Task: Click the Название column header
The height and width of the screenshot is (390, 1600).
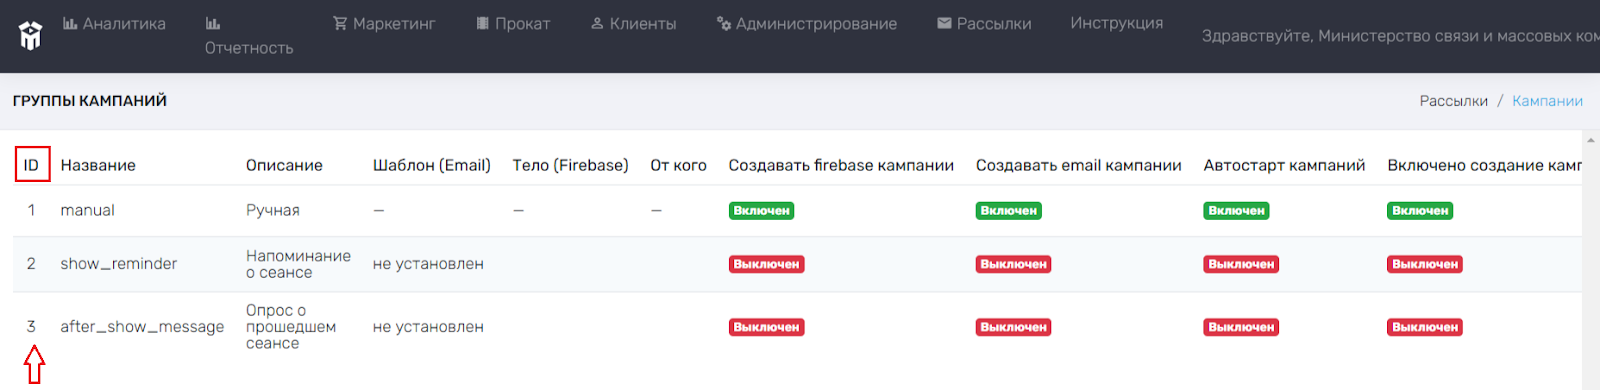Action: point(98,165)
